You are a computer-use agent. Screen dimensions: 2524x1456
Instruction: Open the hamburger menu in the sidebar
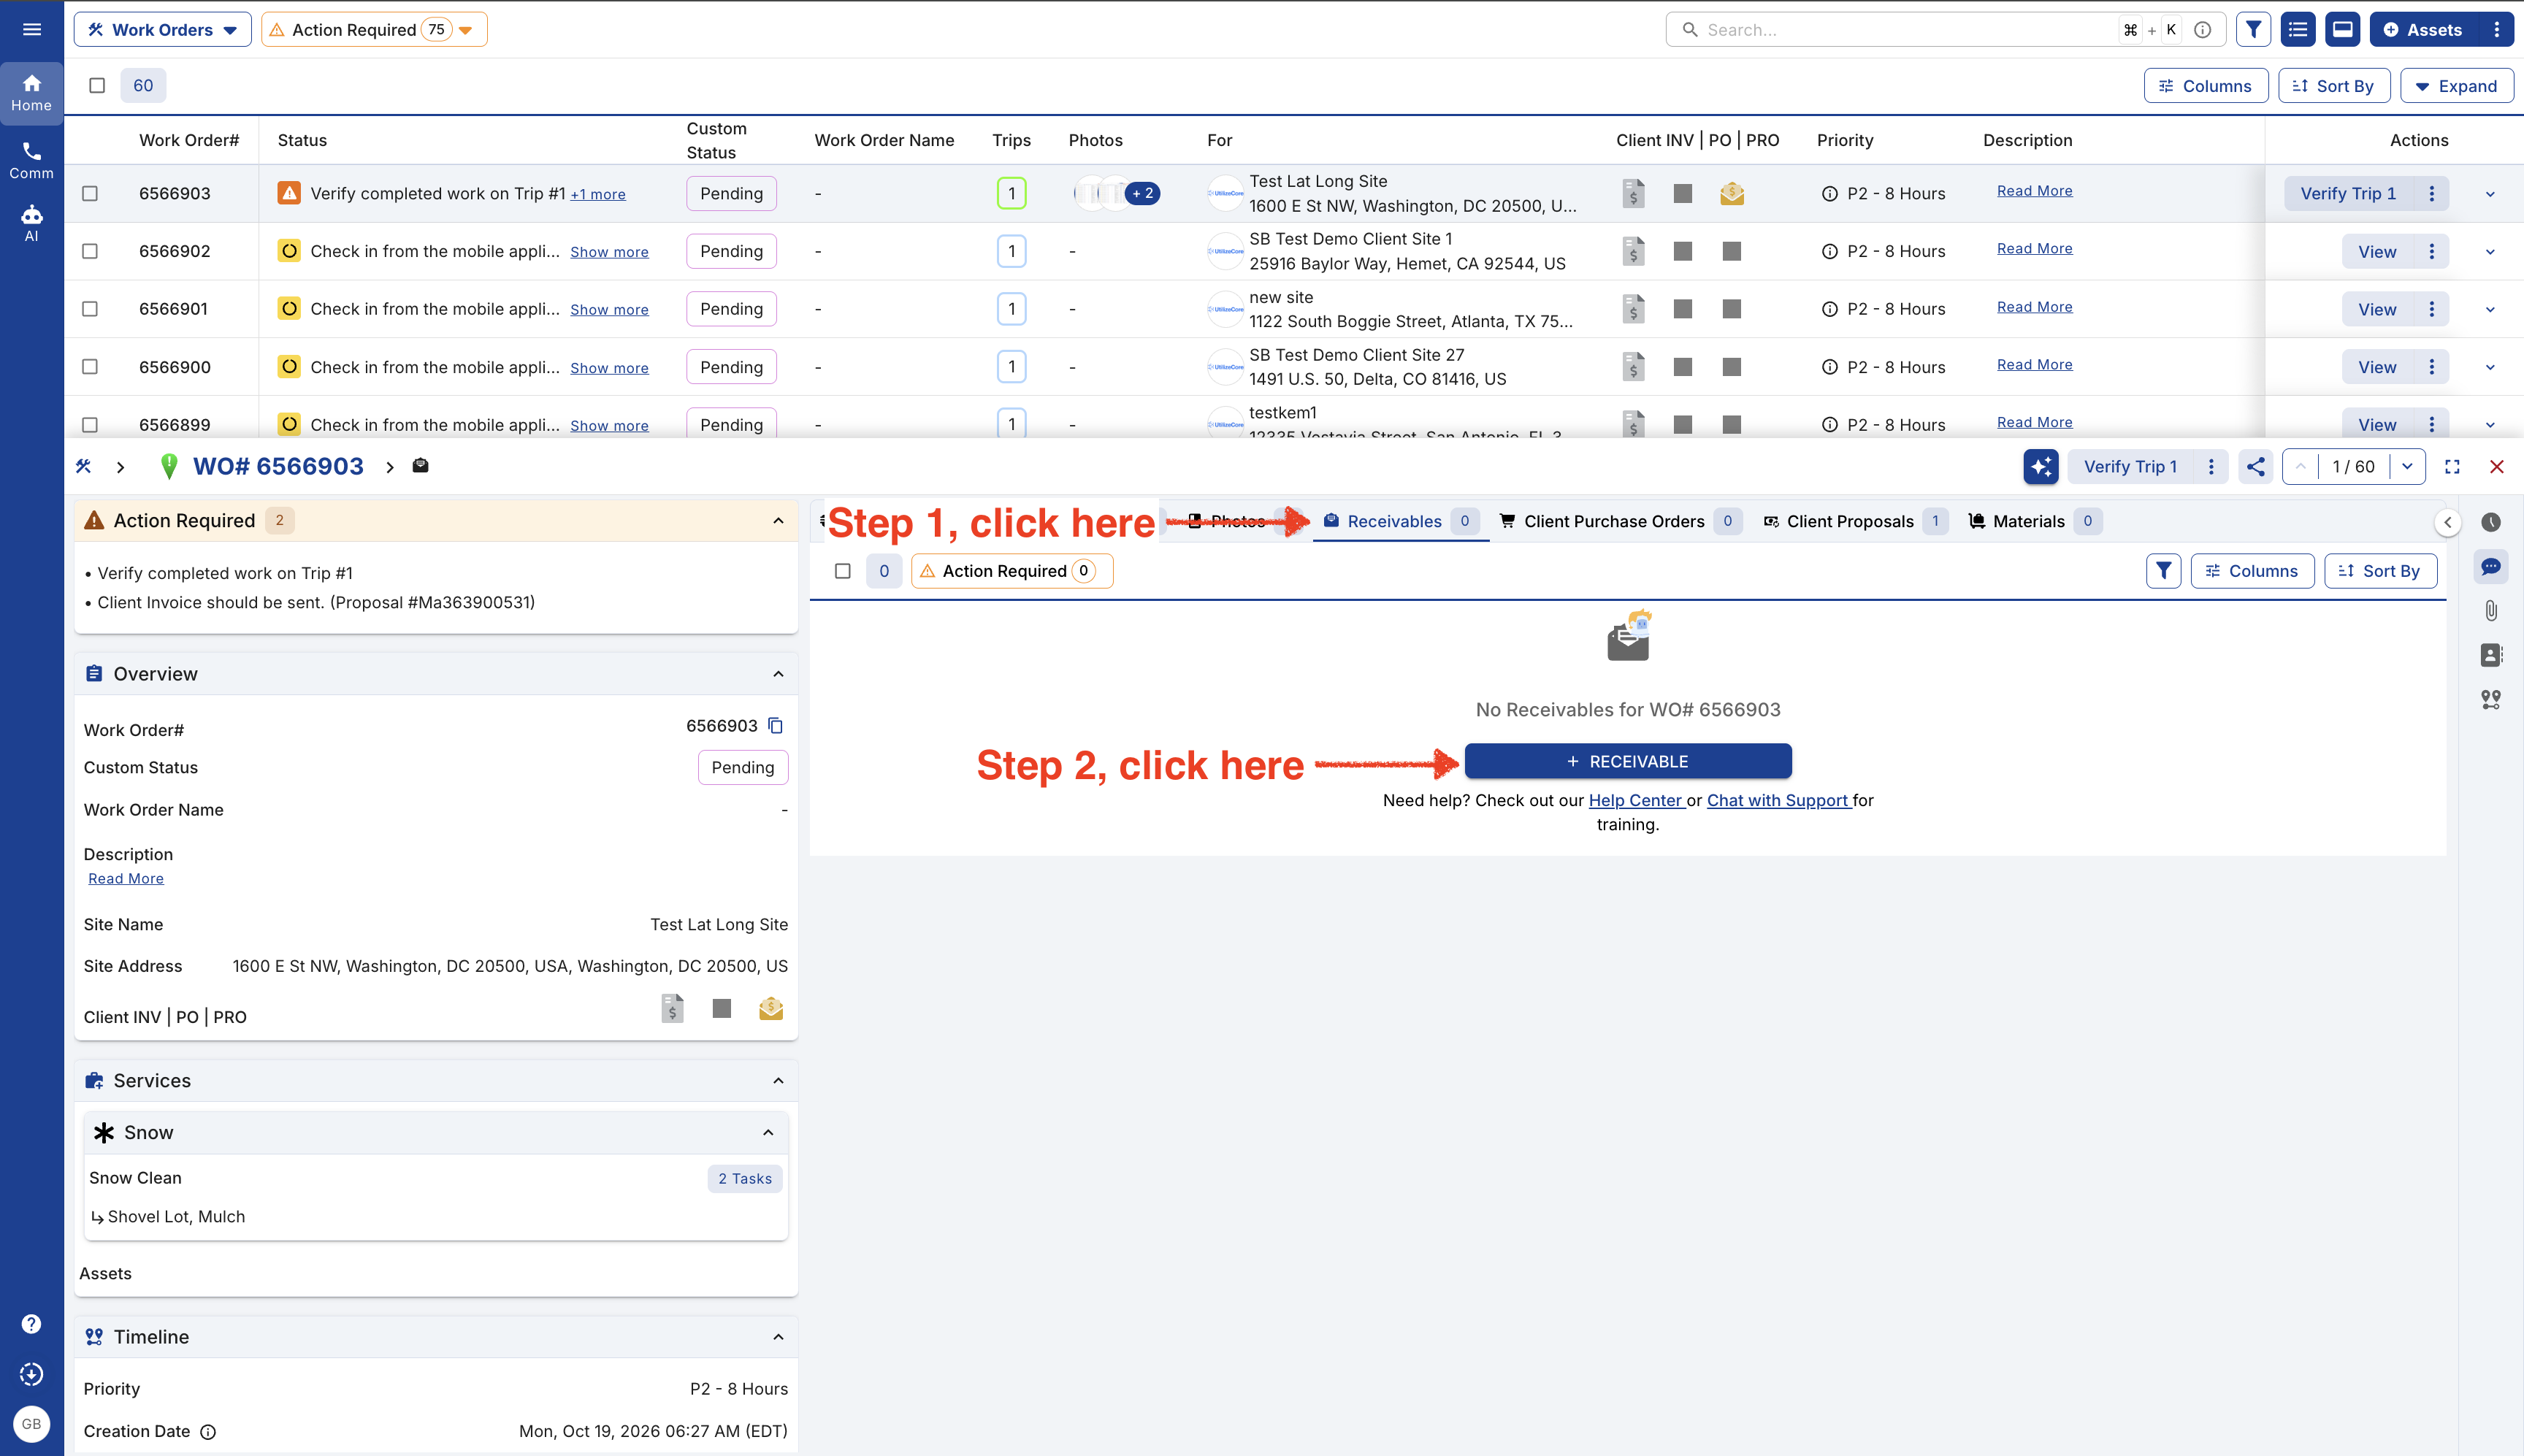31,30
